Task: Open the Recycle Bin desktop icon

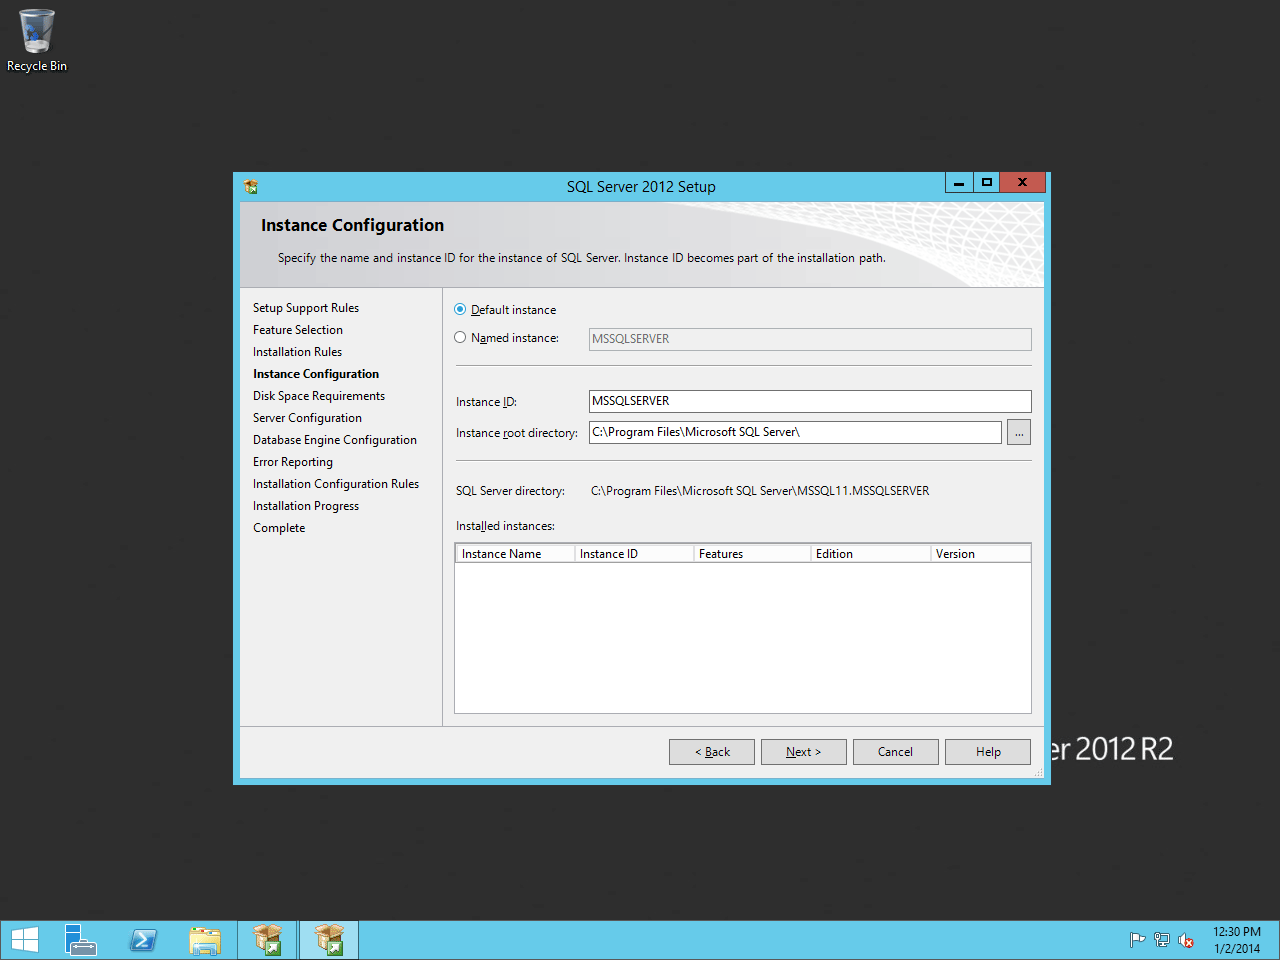Action: click(37, 41)
